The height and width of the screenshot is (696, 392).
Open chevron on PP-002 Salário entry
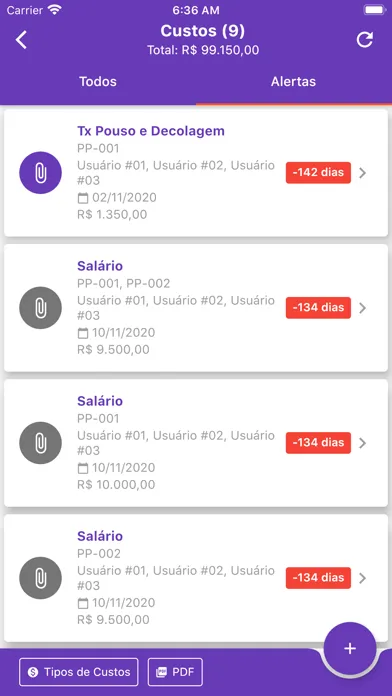(x=363, y=578)
